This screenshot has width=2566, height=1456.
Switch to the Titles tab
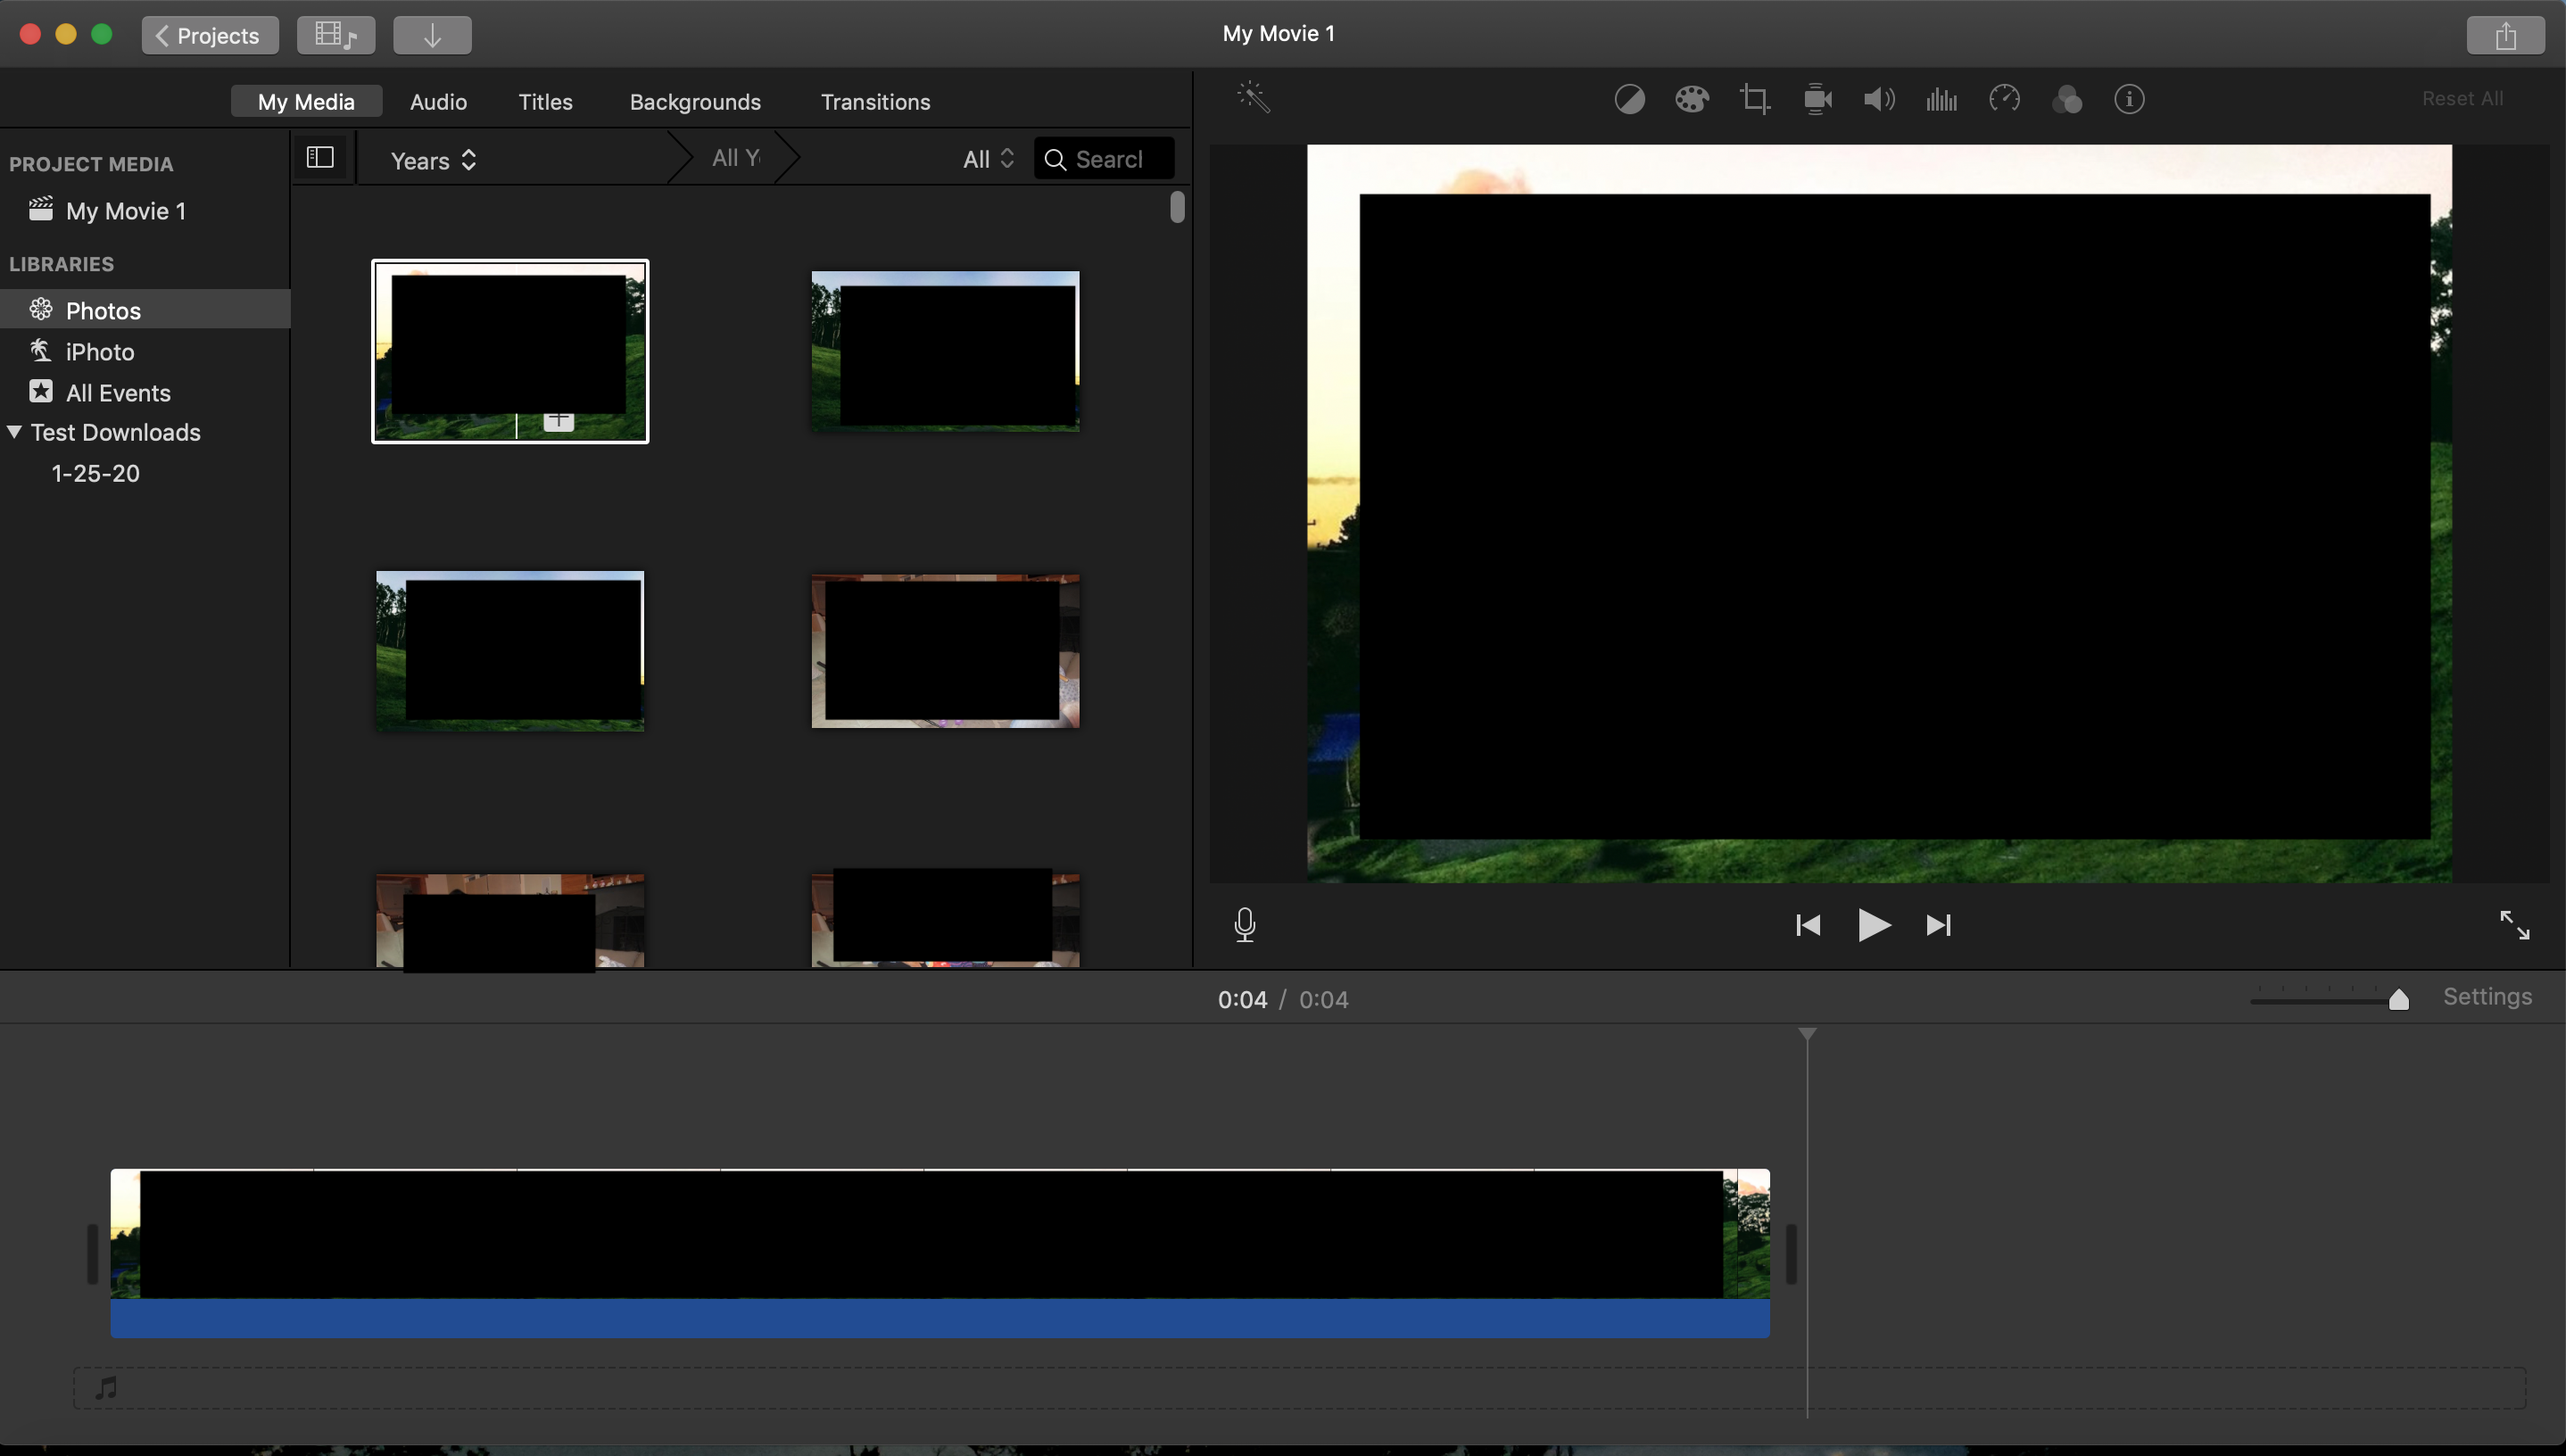click(545, 102)
